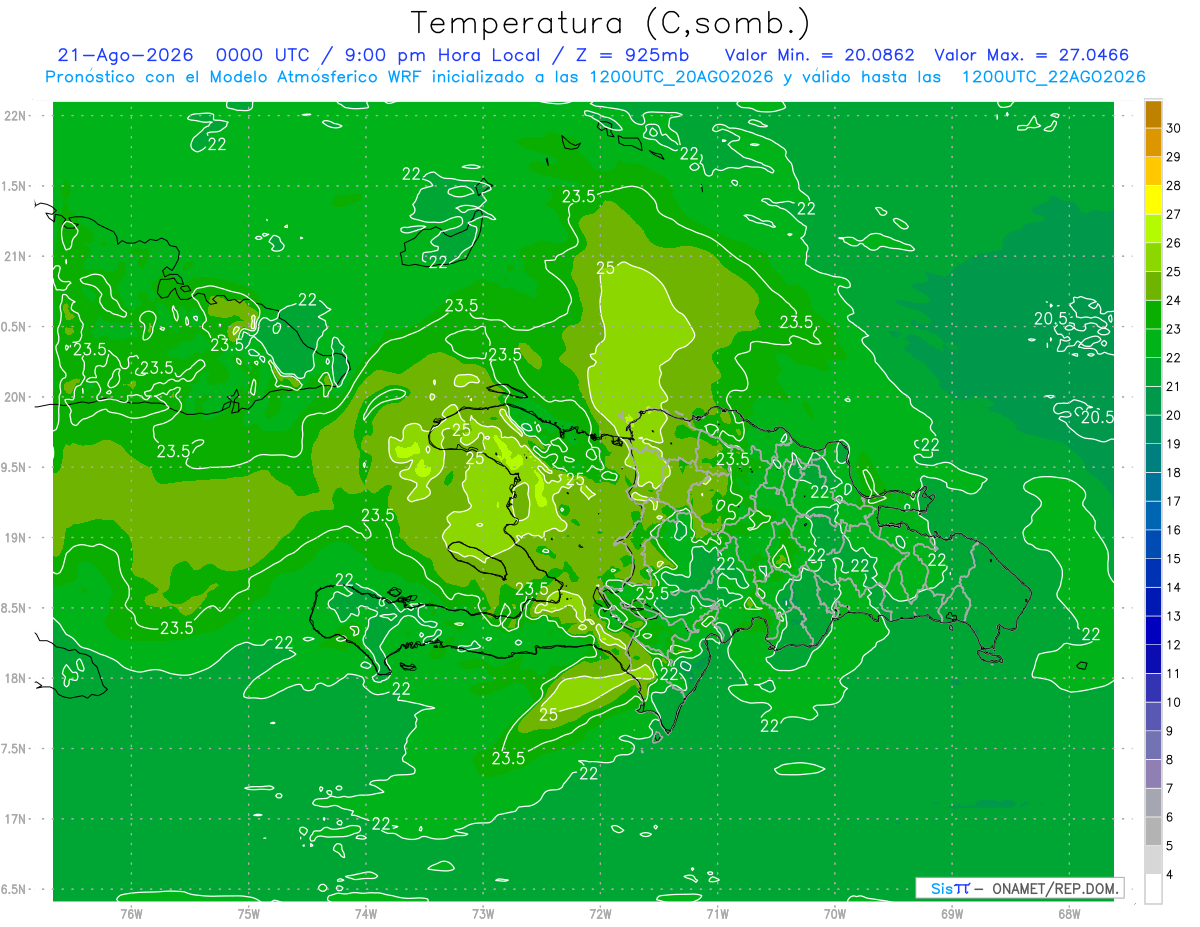
Task: Click the title "Temperatura (C,somb.)"
Action: pos(611,23)
